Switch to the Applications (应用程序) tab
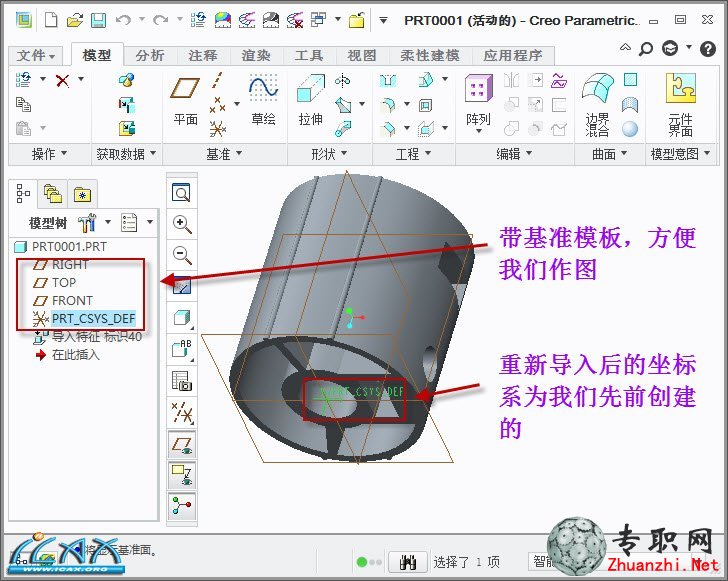Viewport: 728px width, 581px height. pos(513,56)
